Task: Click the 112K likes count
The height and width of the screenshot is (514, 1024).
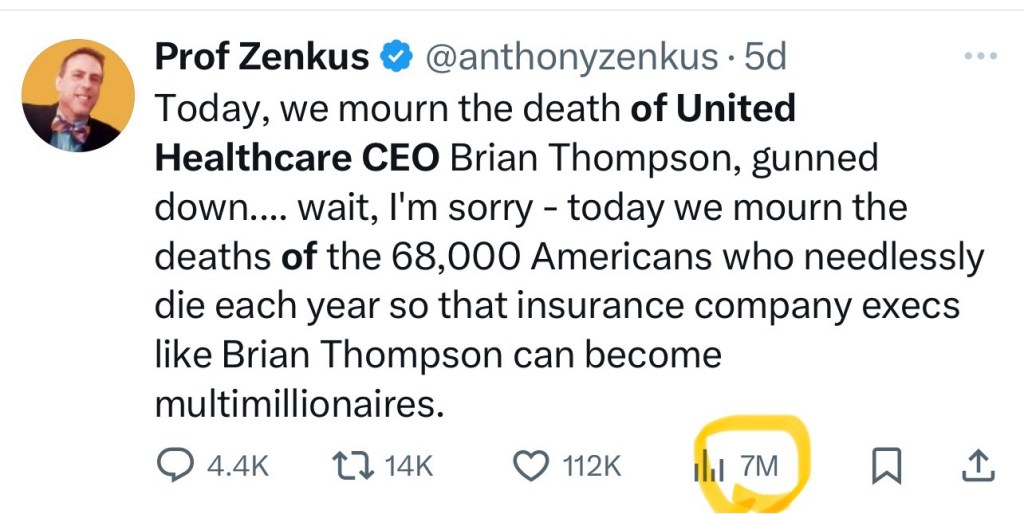Action: 592,465
